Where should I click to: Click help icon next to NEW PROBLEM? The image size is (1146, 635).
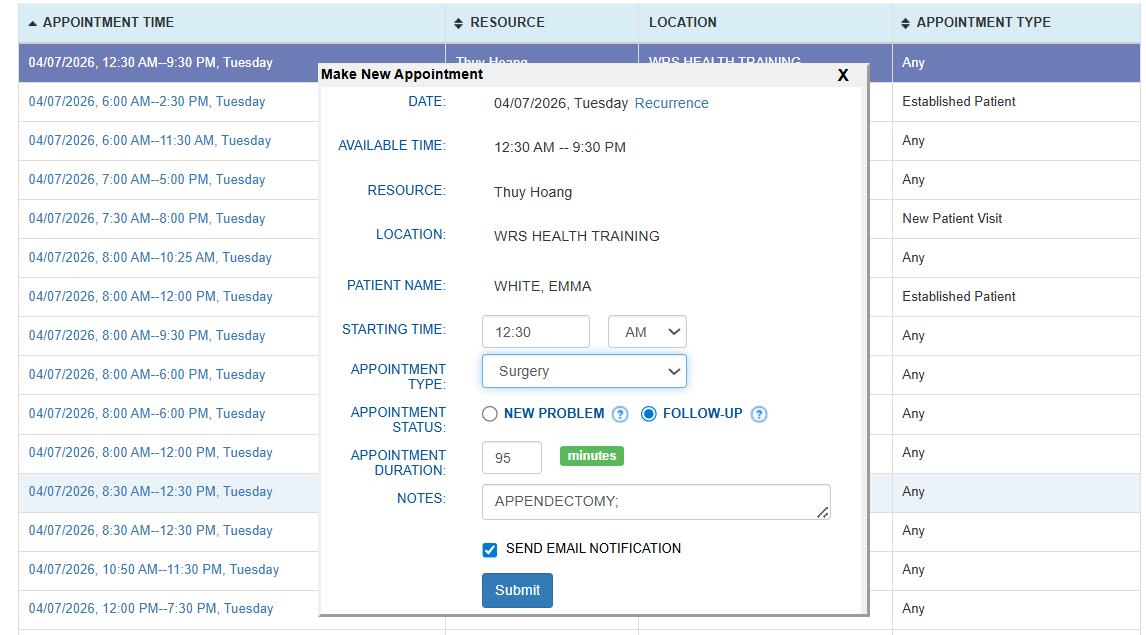(x=620, y=414)
